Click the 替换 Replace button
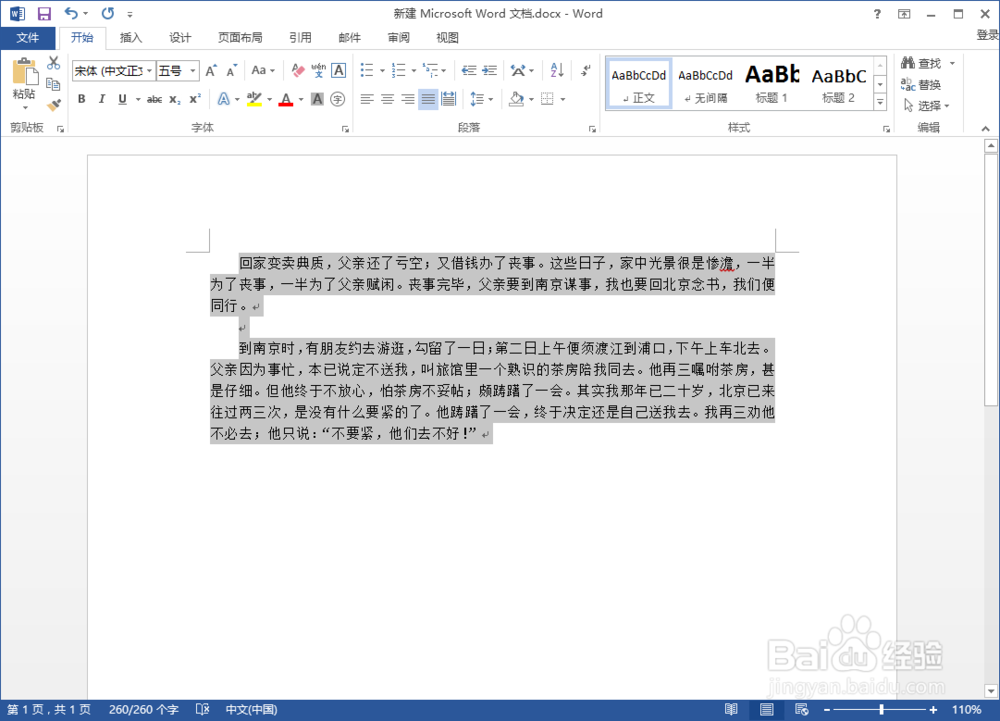This screenshot has width=1000, height=721. (922, 85)
